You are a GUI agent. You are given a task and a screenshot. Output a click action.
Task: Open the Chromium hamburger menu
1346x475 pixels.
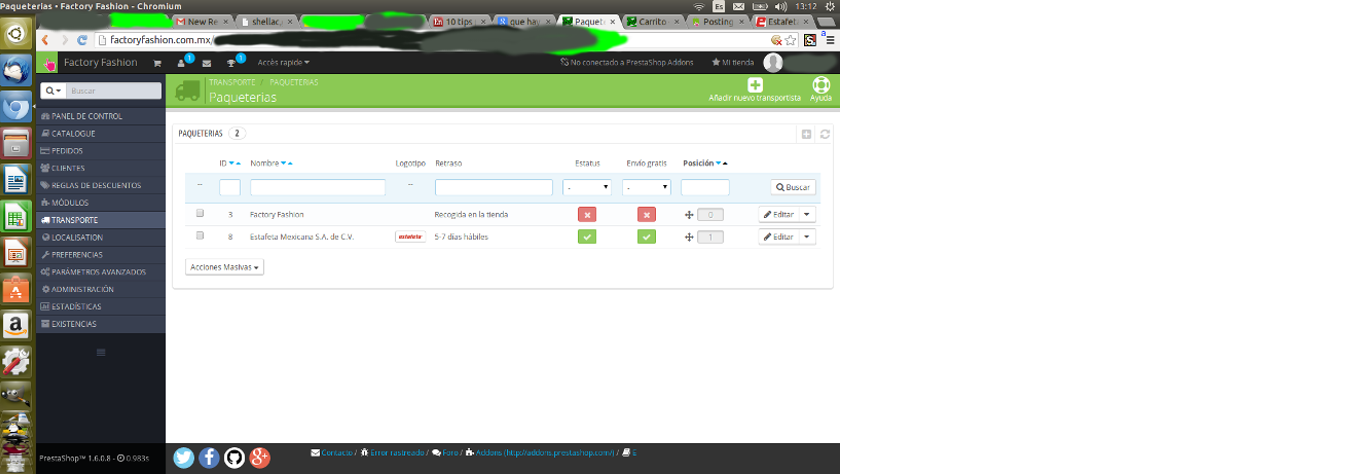tap(830, 40)
